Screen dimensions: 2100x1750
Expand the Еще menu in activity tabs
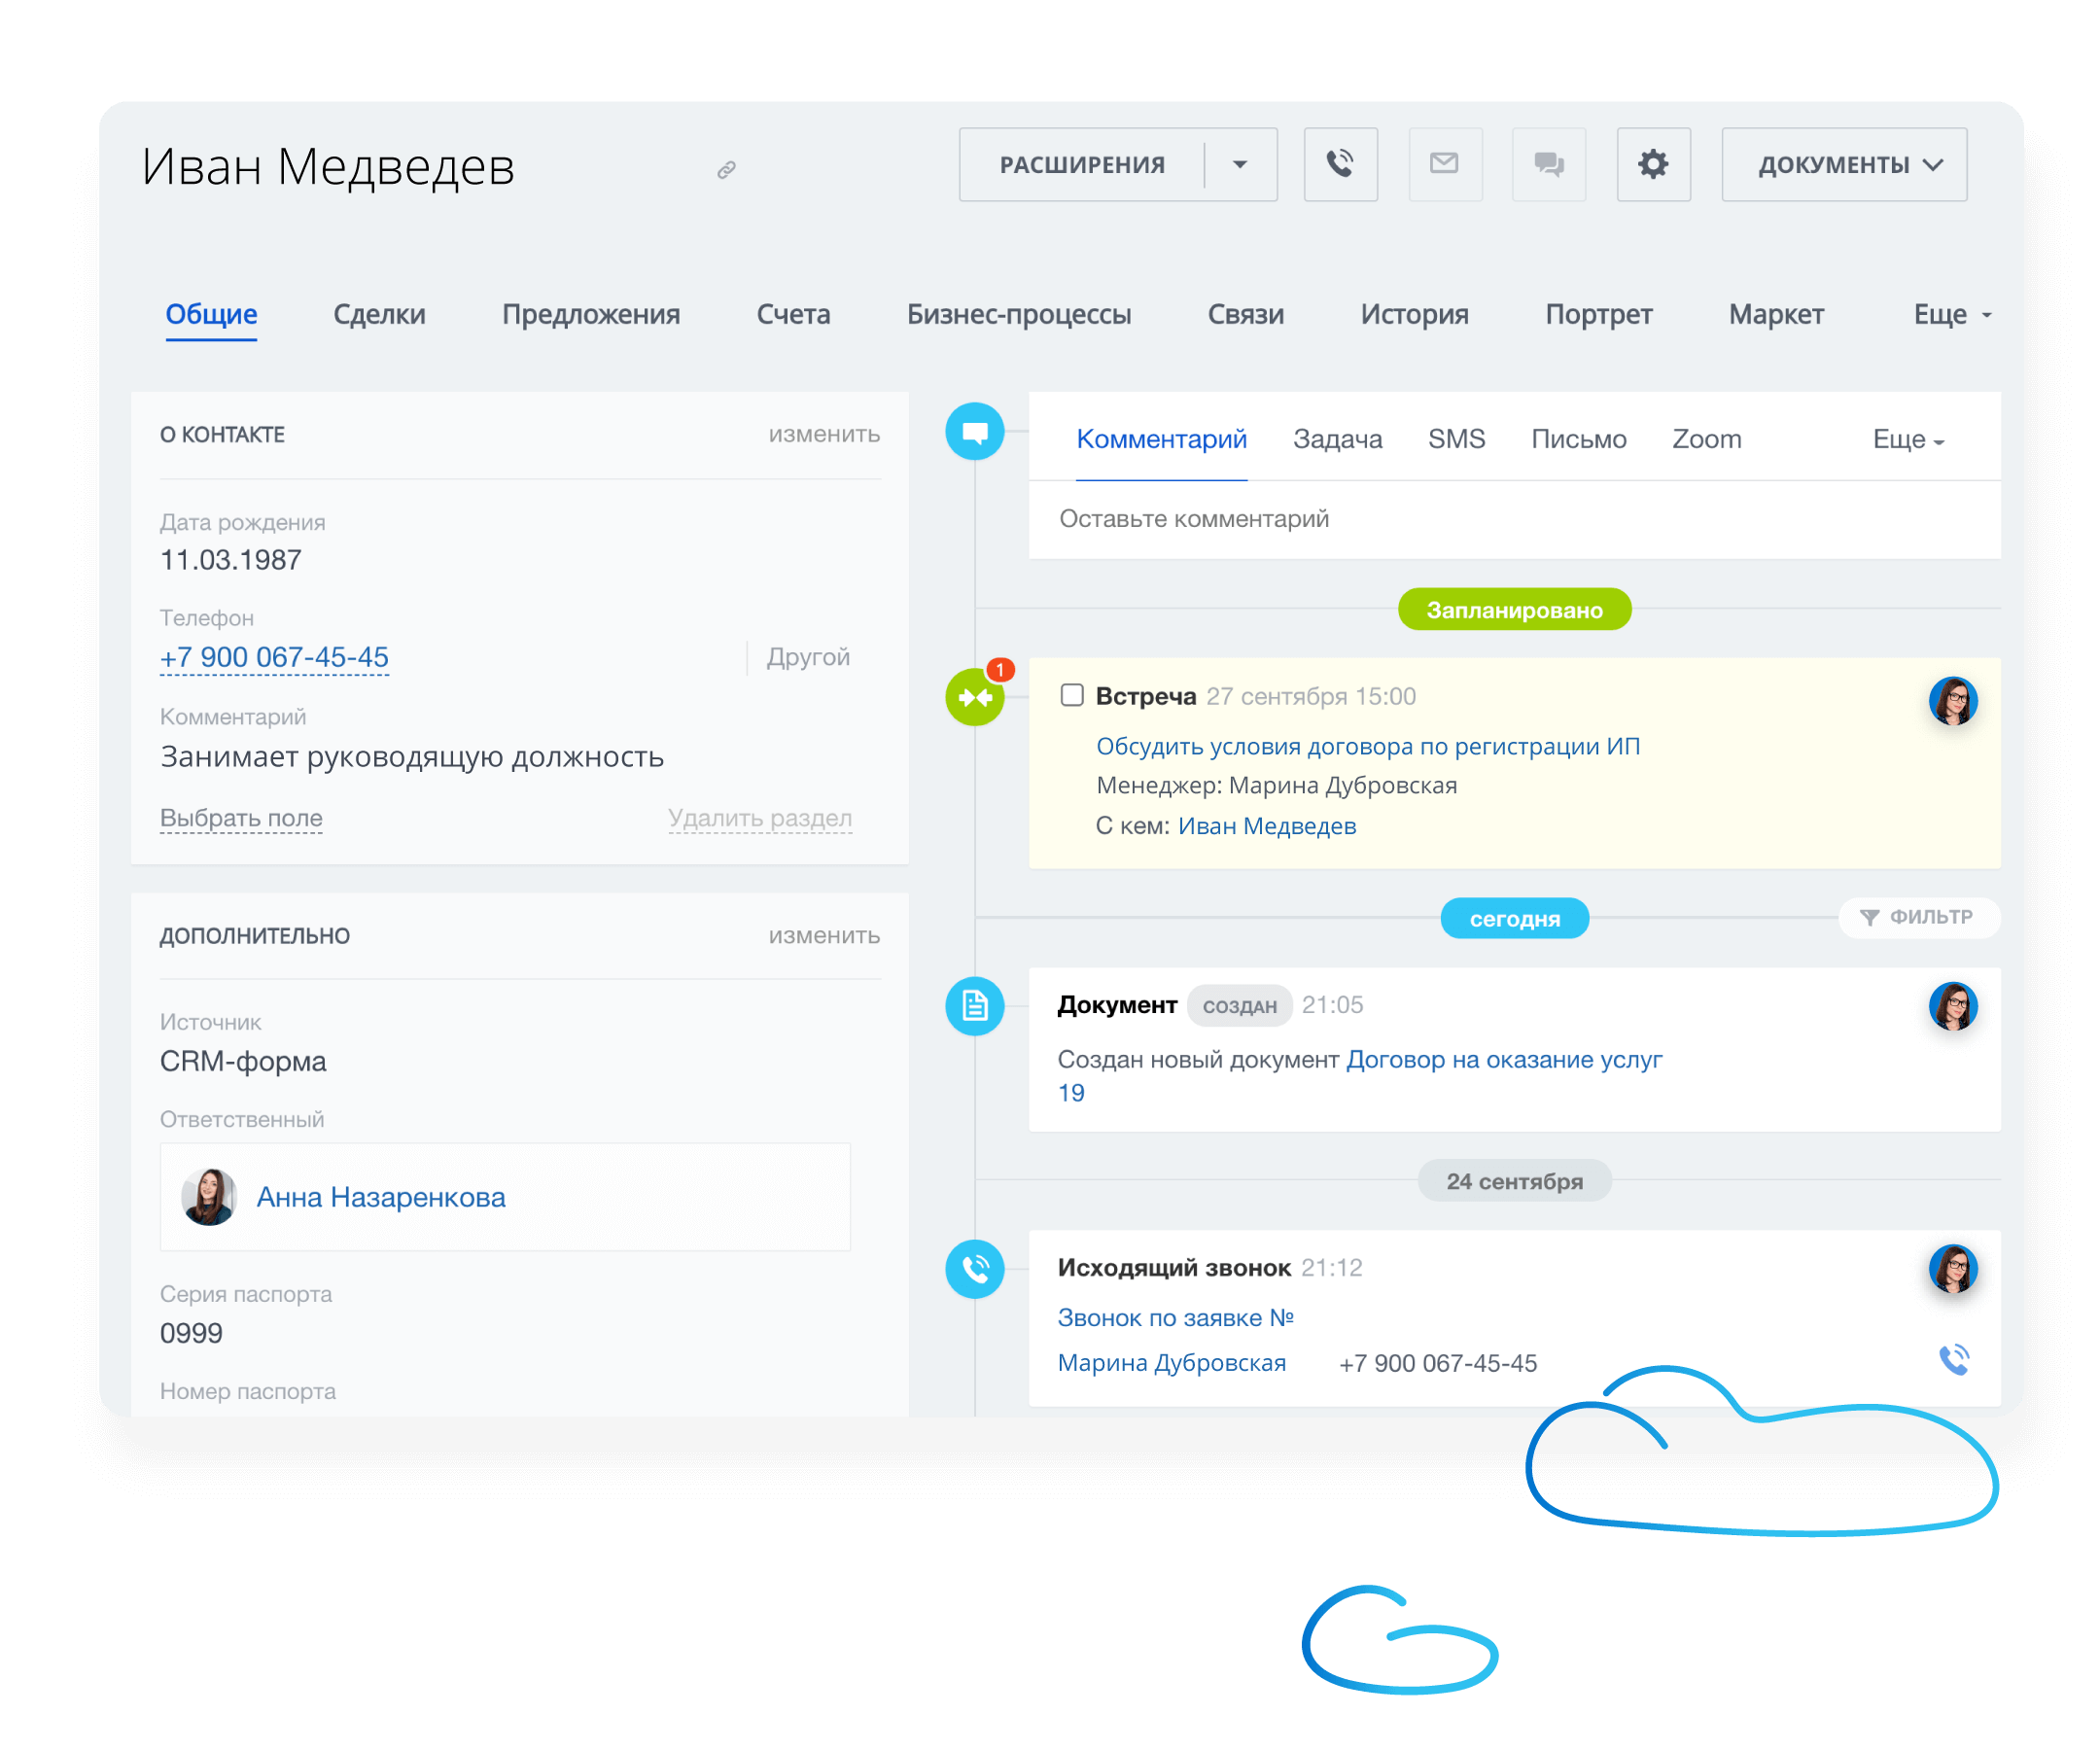(x=1907, y=440)
